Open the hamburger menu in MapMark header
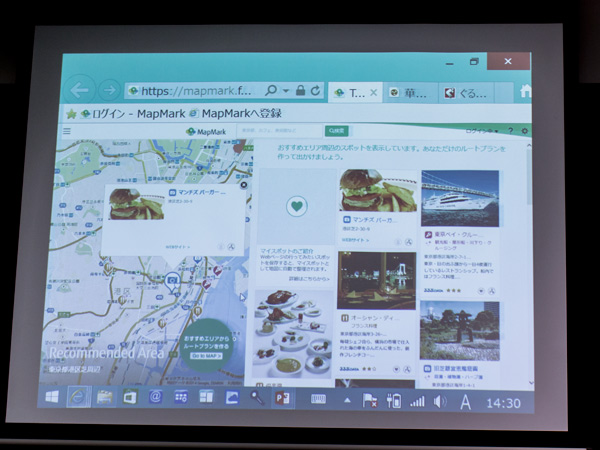 coord(67,131)
